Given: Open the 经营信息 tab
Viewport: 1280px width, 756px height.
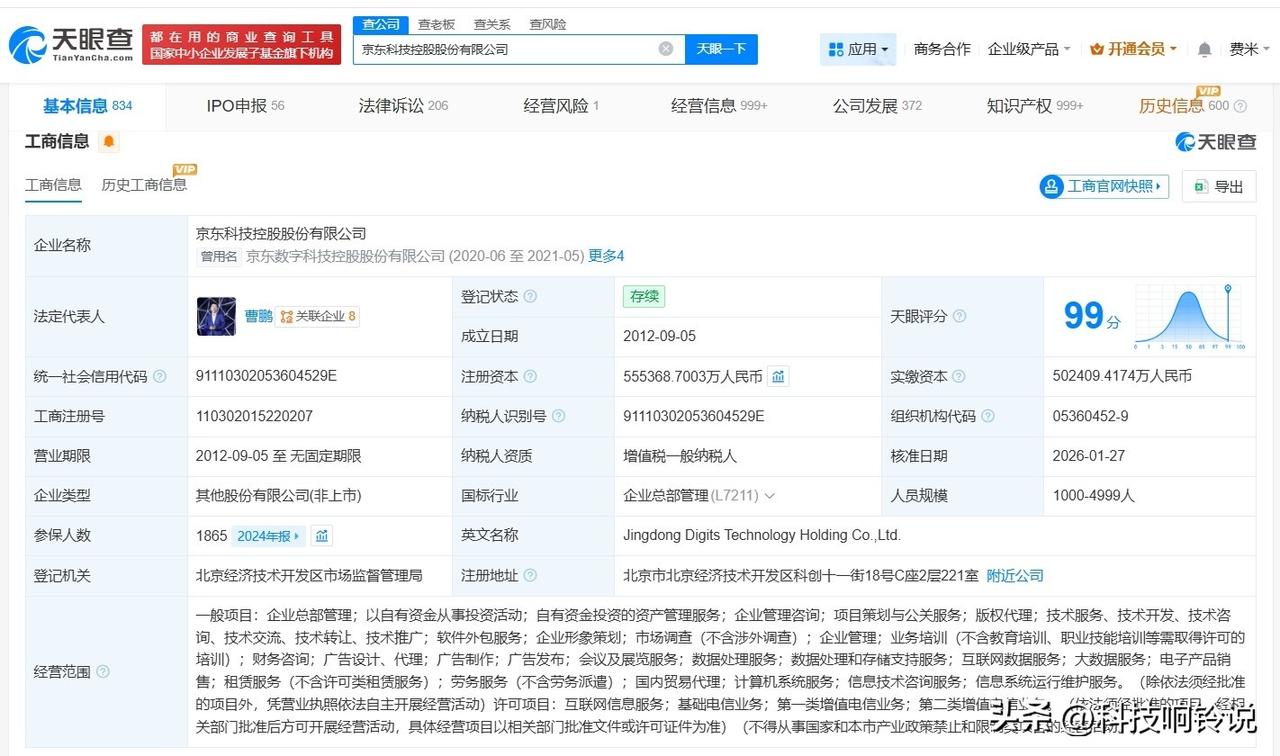Looking at the screenshot, I should [719, 106].
